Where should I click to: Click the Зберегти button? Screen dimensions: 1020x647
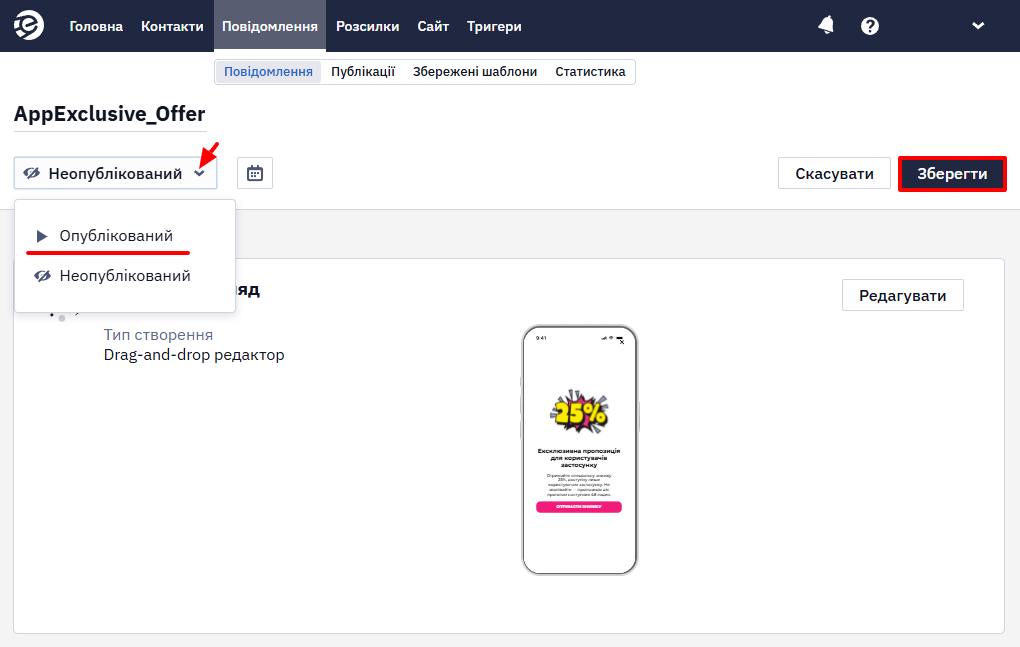coord(952,174)
